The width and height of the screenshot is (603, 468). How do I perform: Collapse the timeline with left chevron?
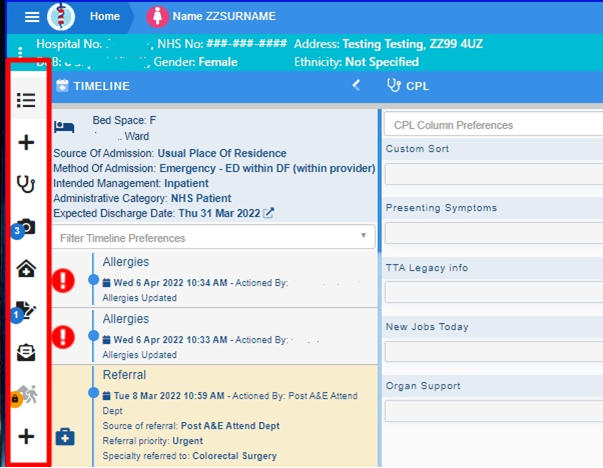tap(356, 85)
